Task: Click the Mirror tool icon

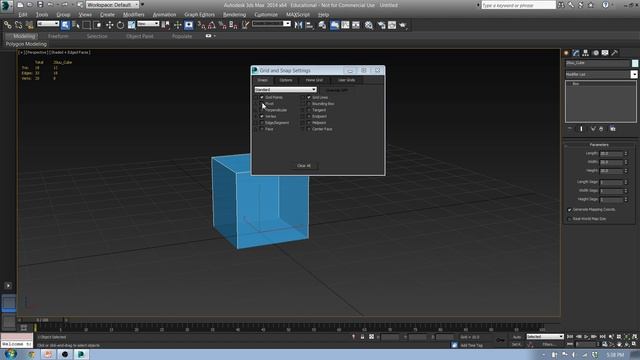Action: pos(299,25)
